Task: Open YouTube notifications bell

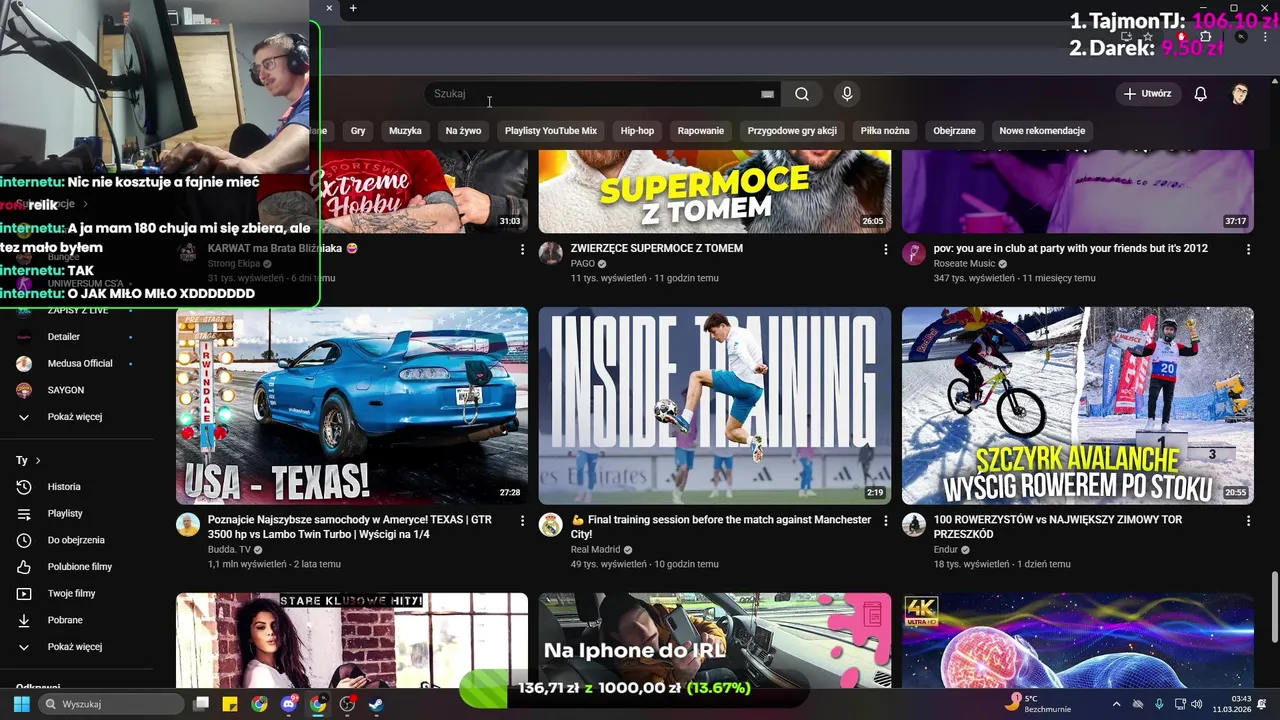Action: (x=1201, y=94)
